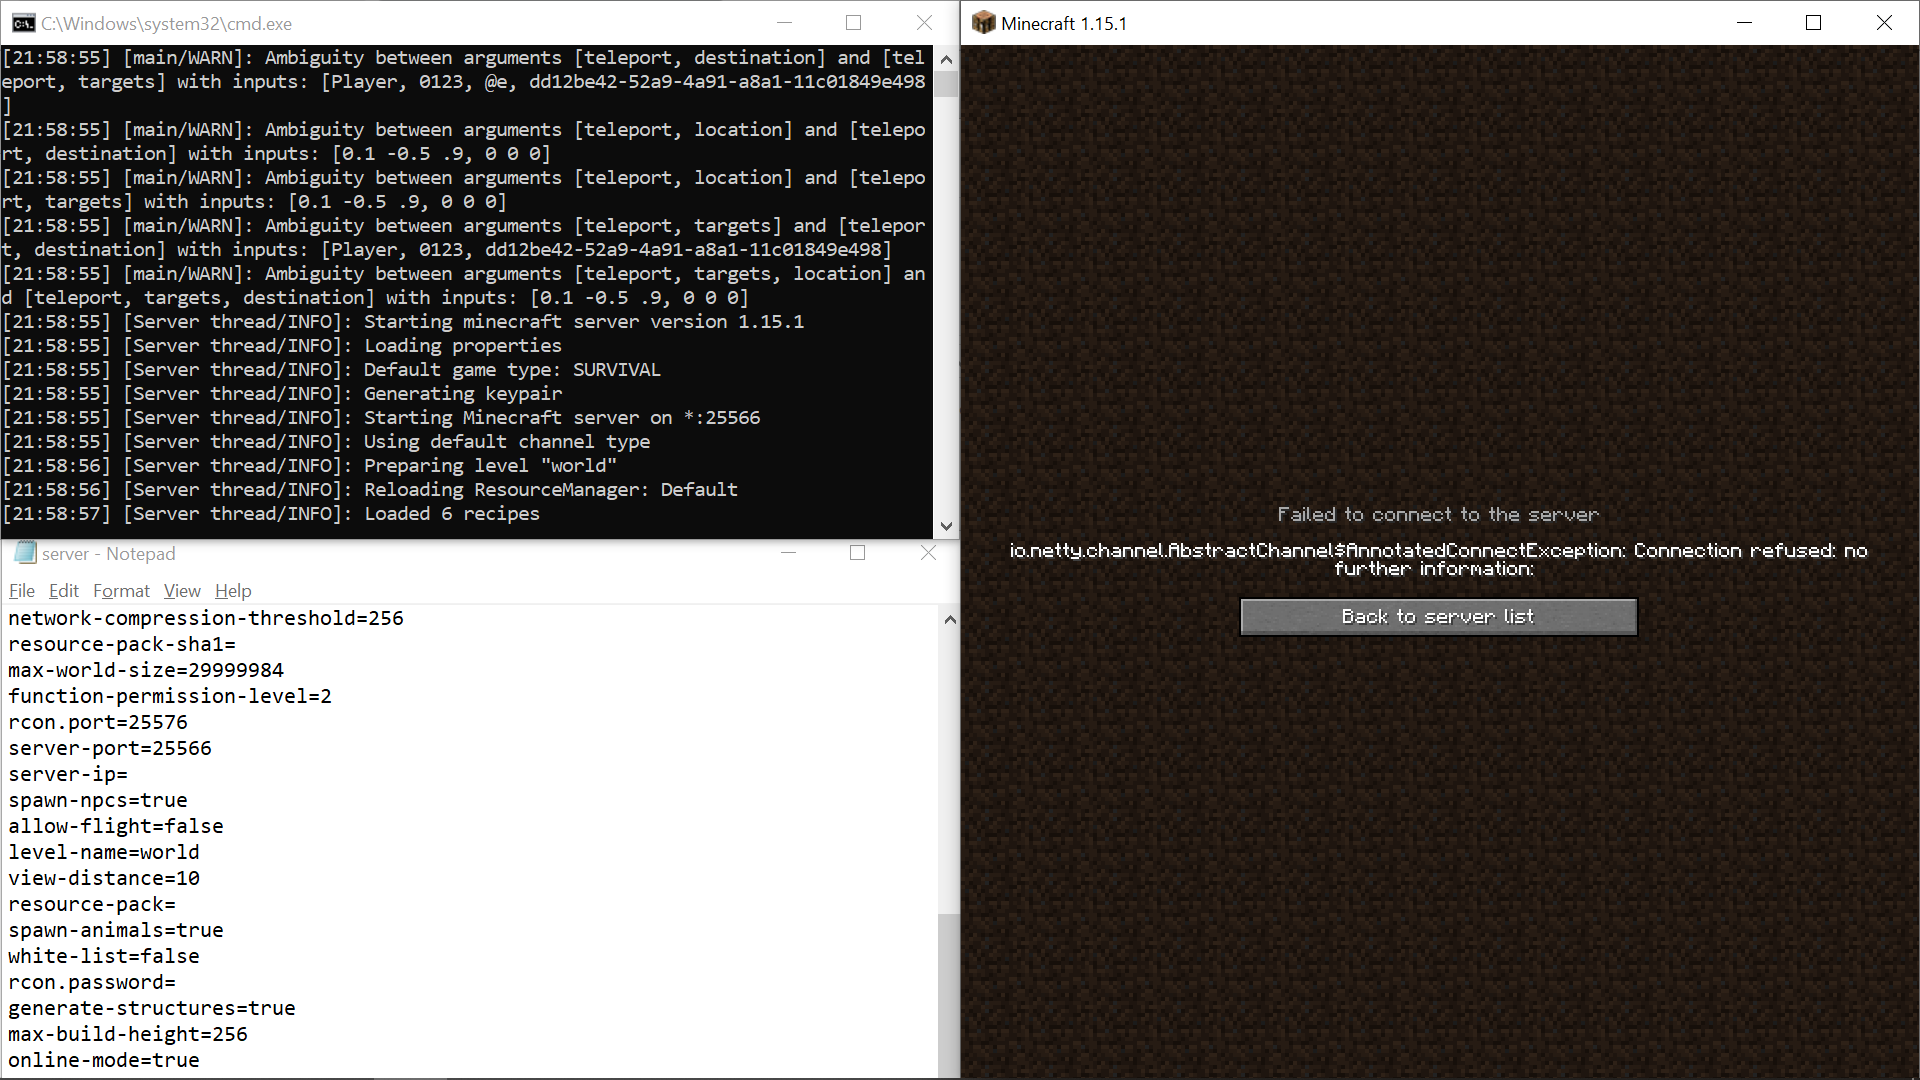Click Notepad scrollbar up arrow
The image size is (1920, 1080).
coord(949,620)
